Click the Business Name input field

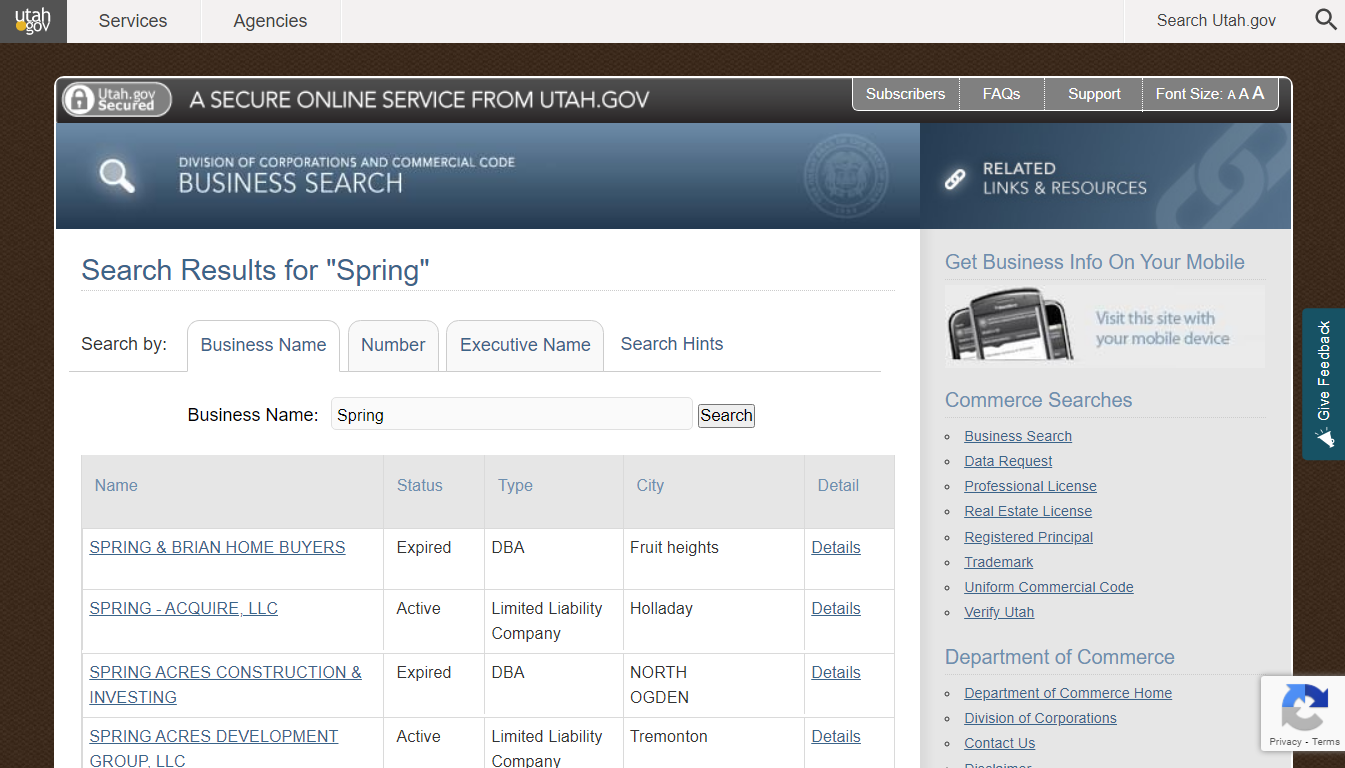pos(512,414)
